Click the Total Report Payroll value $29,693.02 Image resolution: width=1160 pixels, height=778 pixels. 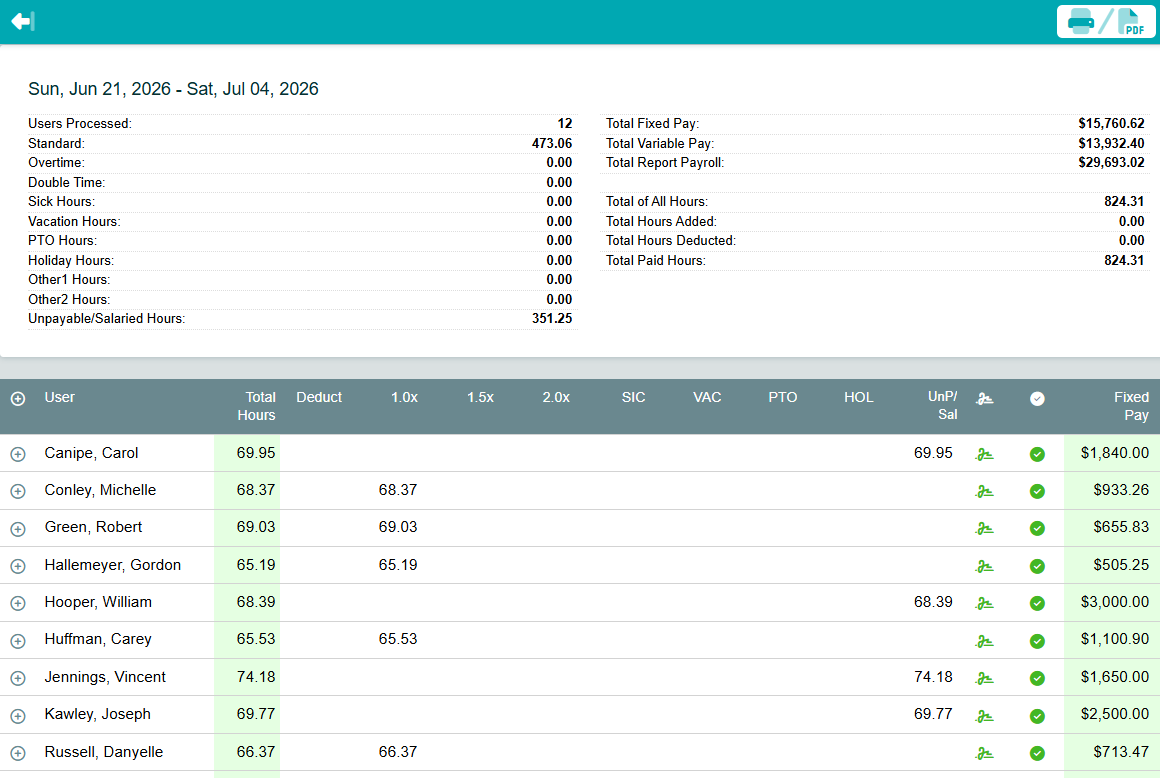[1111, 163]
